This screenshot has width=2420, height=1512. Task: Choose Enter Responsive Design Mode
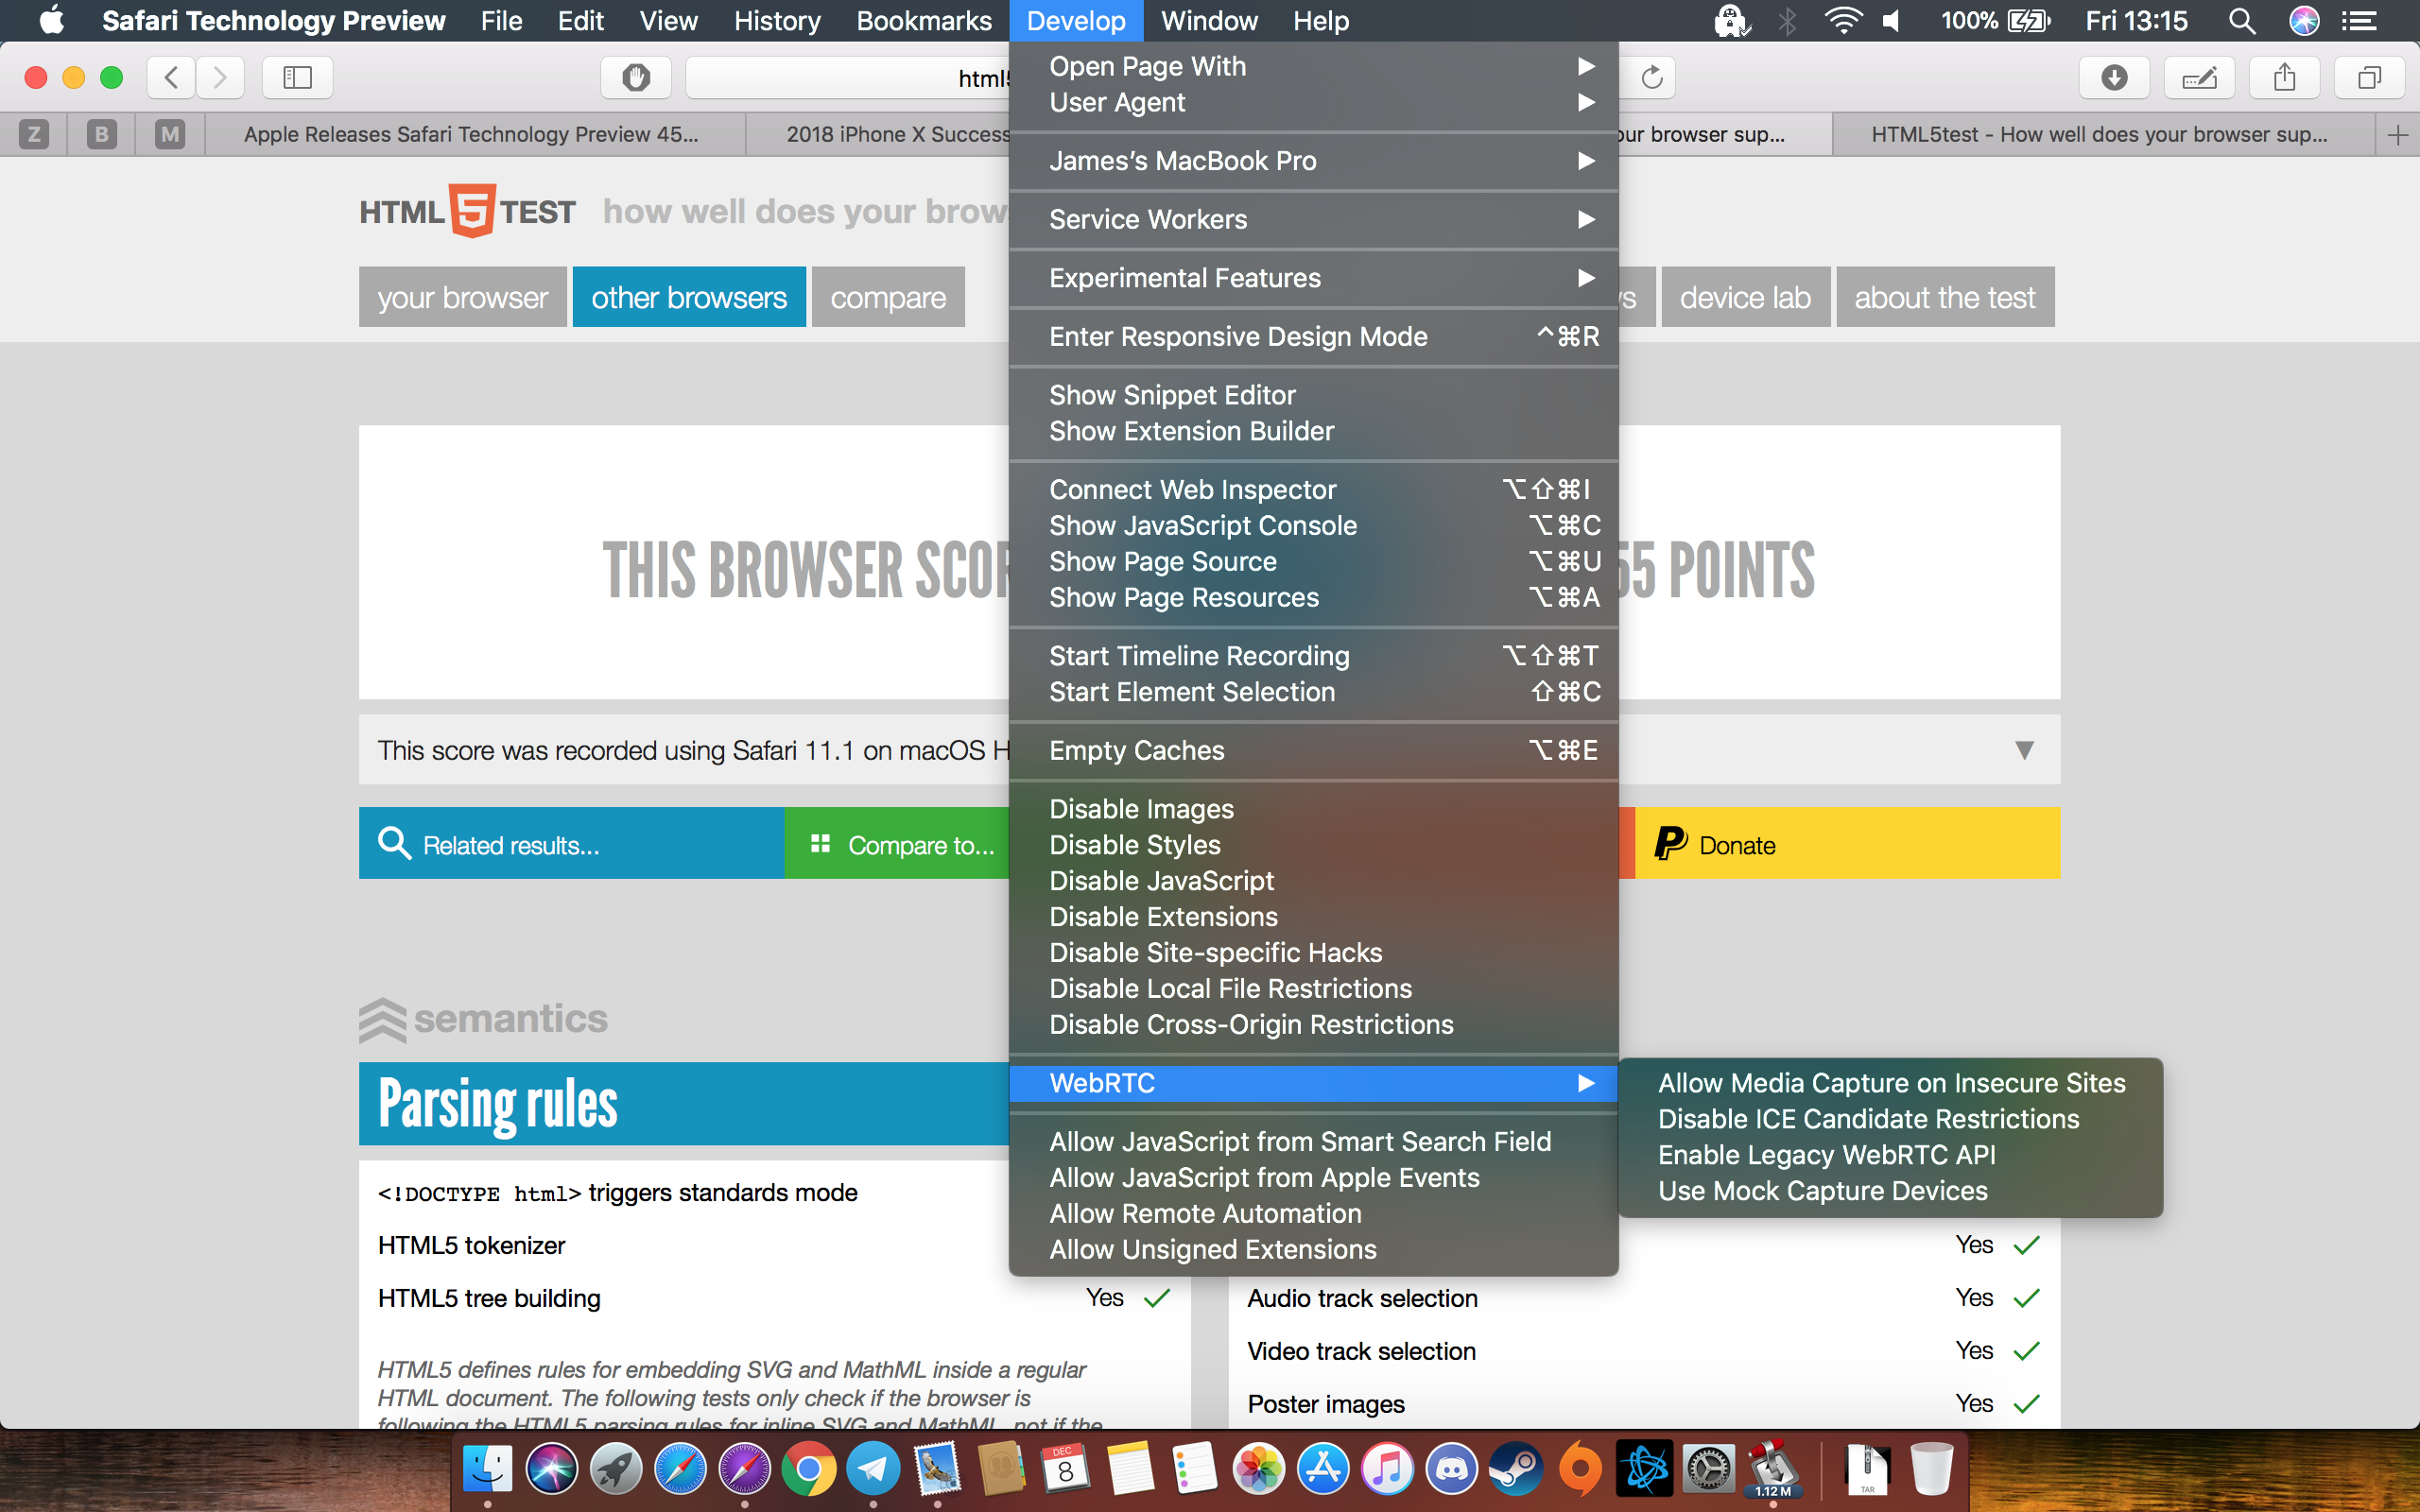(1313, 337)
